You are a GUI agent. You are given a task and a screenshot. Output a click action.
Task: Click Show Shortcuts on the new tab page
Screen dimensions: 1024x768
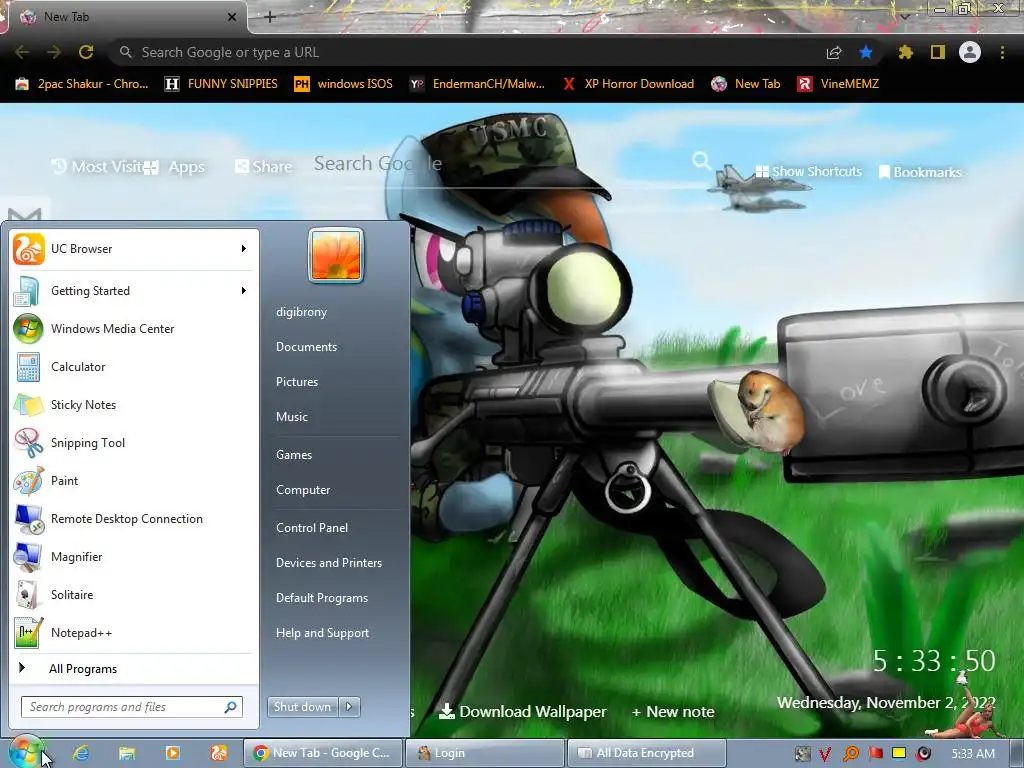[808, 172]
